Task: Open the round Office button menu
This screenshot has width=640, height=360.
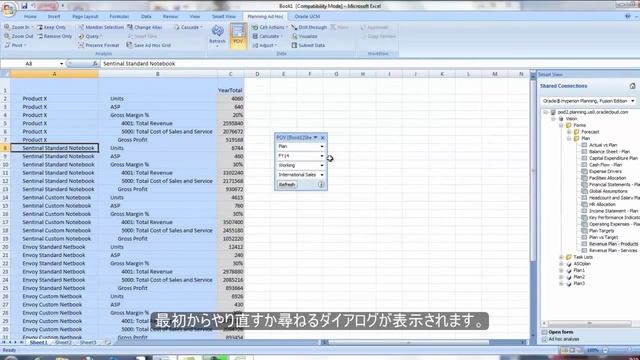Action: click(x=8, y=9)
